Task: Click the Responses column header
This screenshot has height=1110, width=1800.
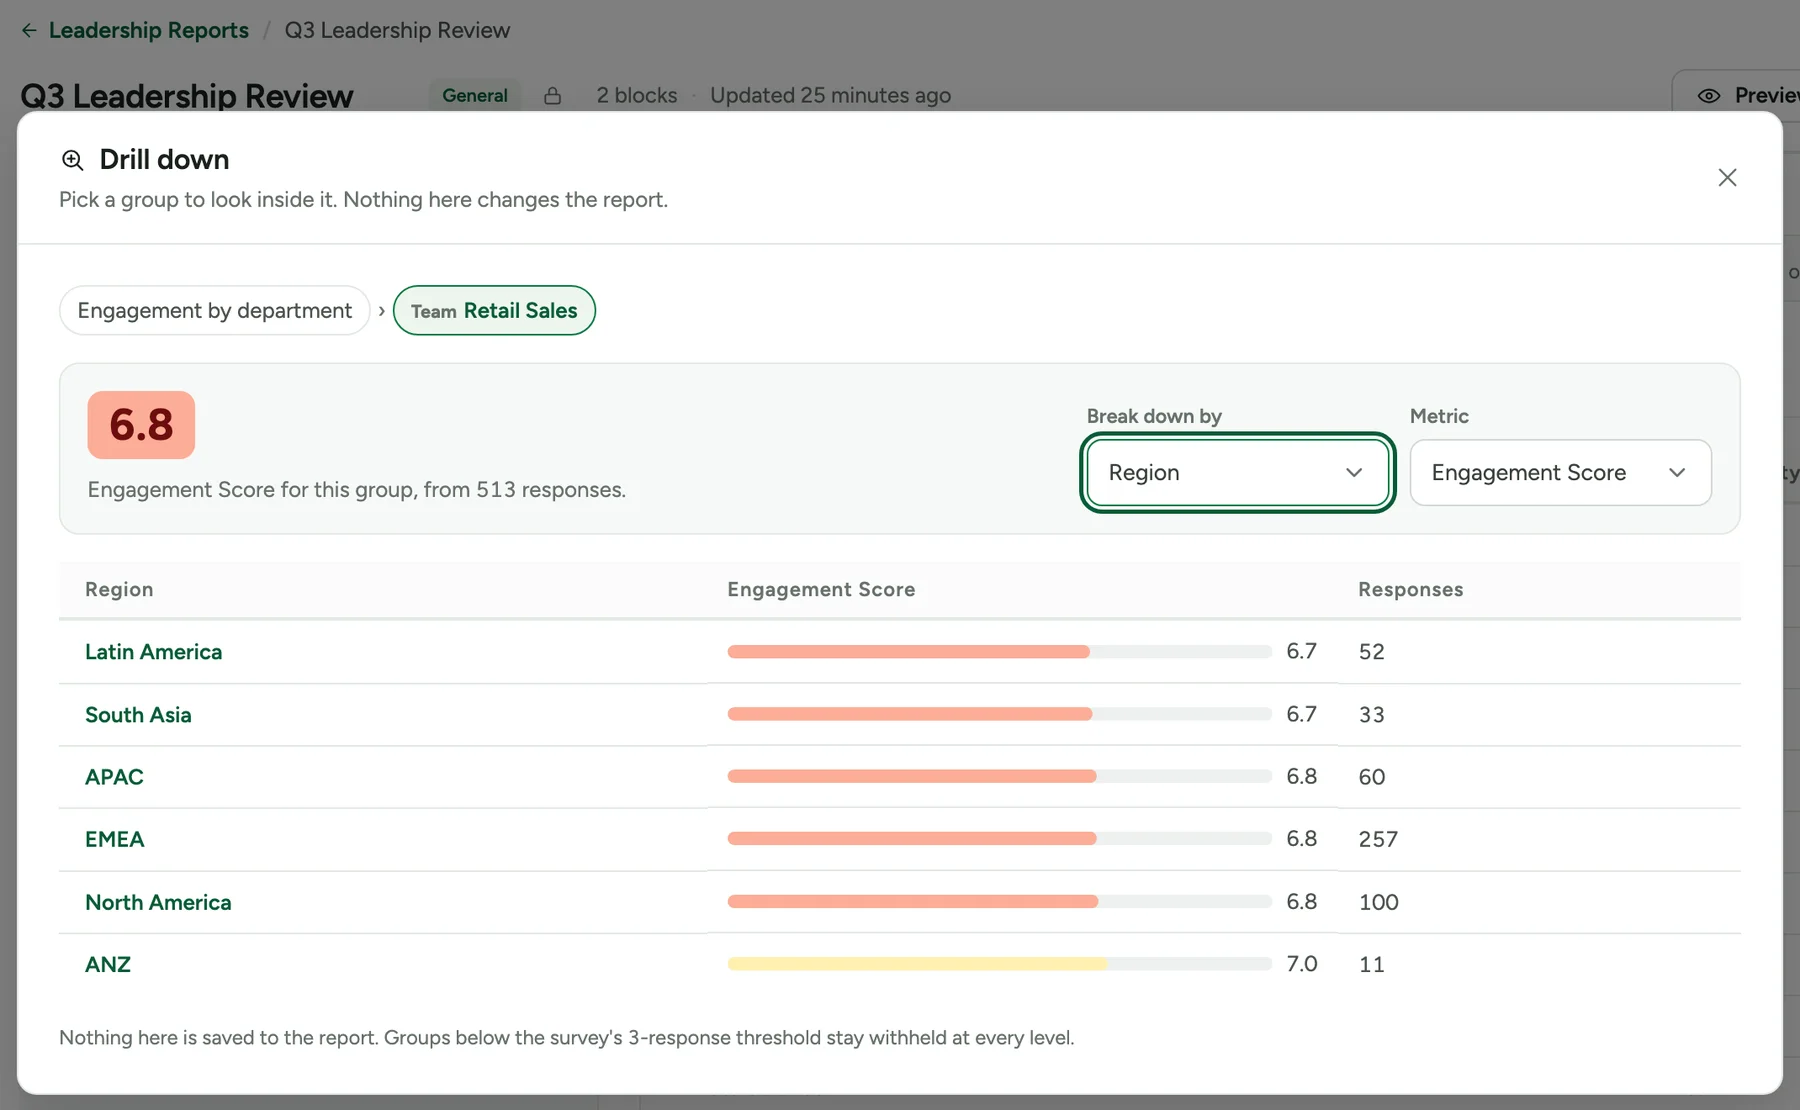Action: [1410, 590]
